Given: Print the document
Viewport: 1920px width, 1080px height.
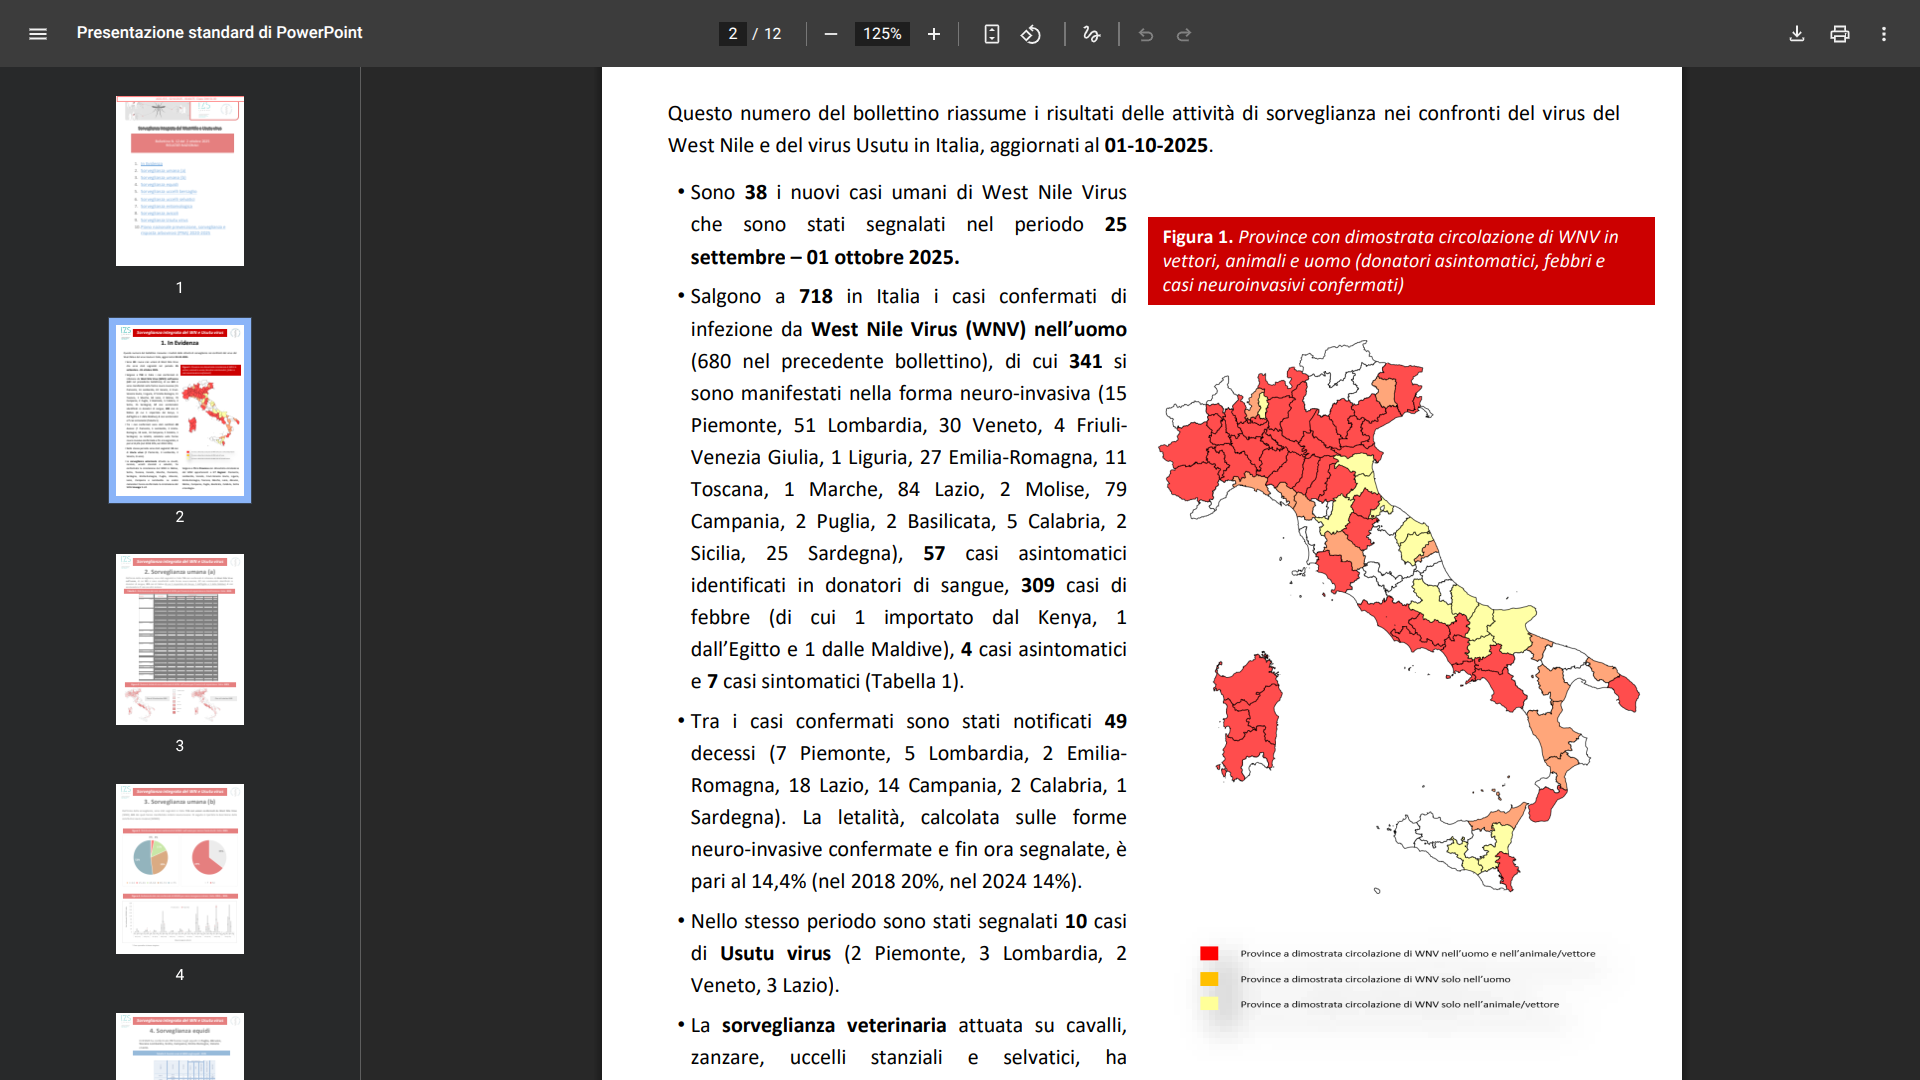Looking at the screenshot, I should (1840, 34).
